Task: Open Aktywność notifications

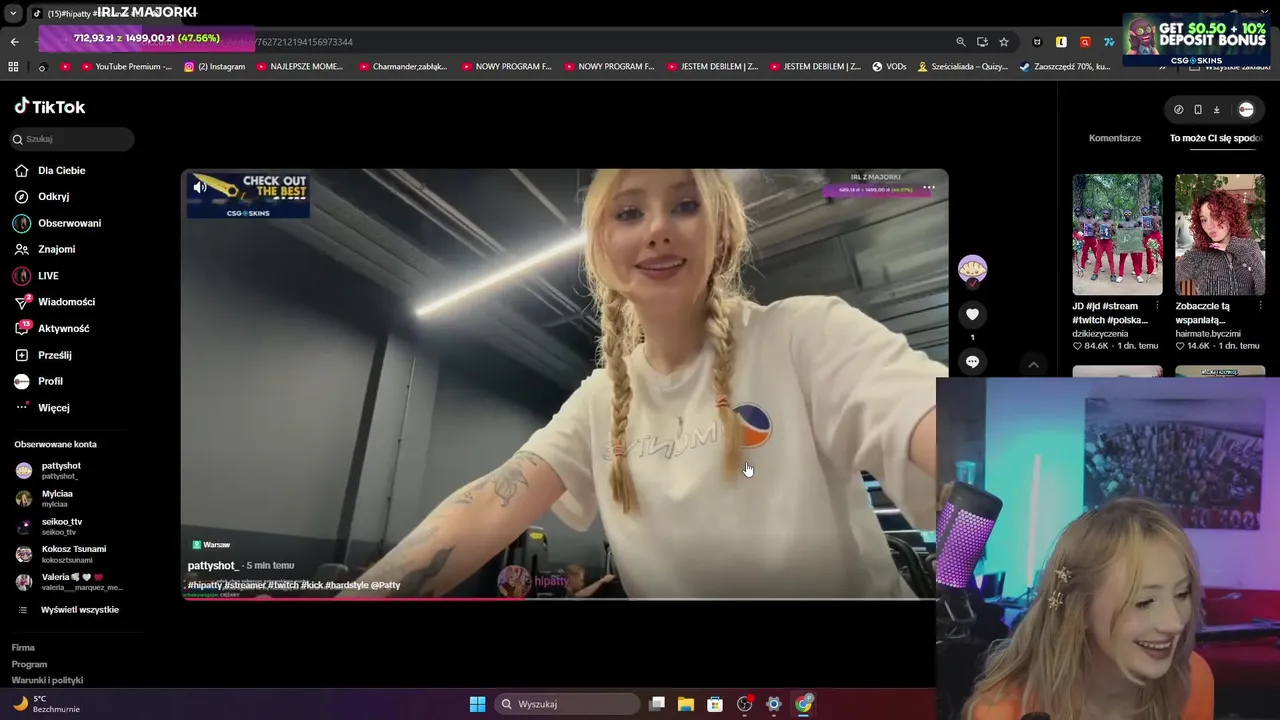Action: tap(63, 328)
